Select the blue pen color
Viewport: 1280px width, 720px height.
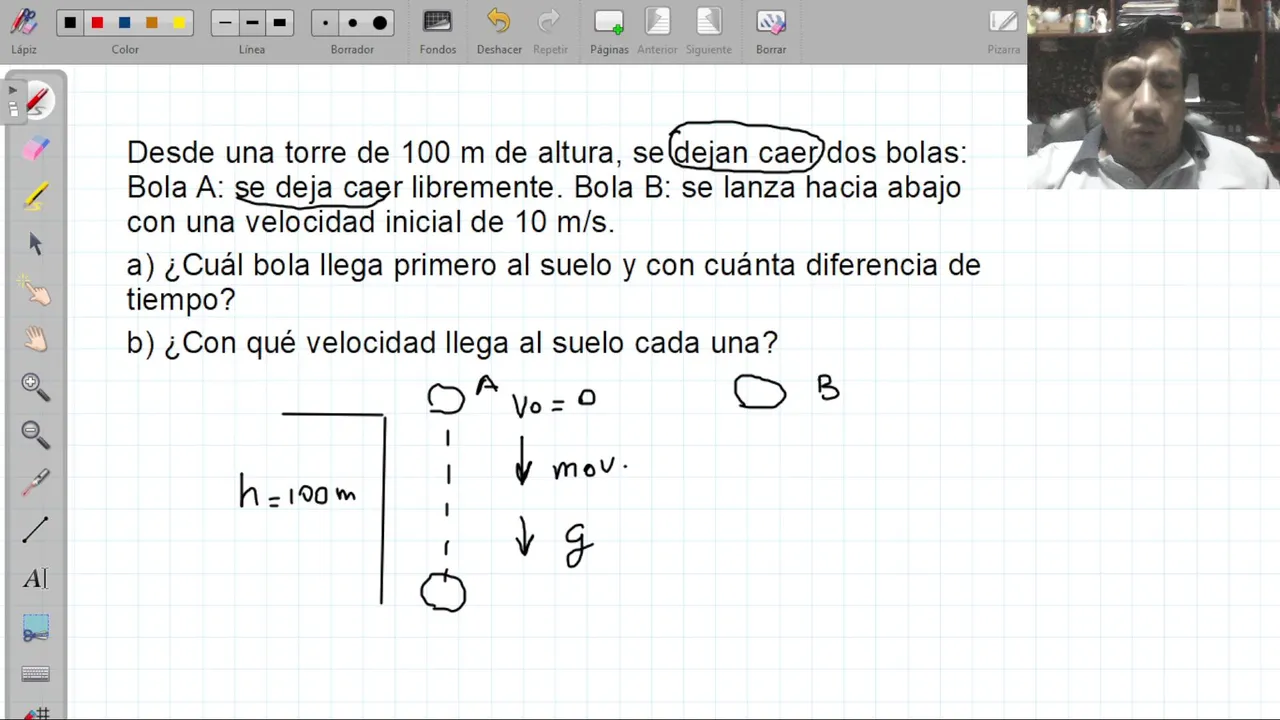pos(124,23)
